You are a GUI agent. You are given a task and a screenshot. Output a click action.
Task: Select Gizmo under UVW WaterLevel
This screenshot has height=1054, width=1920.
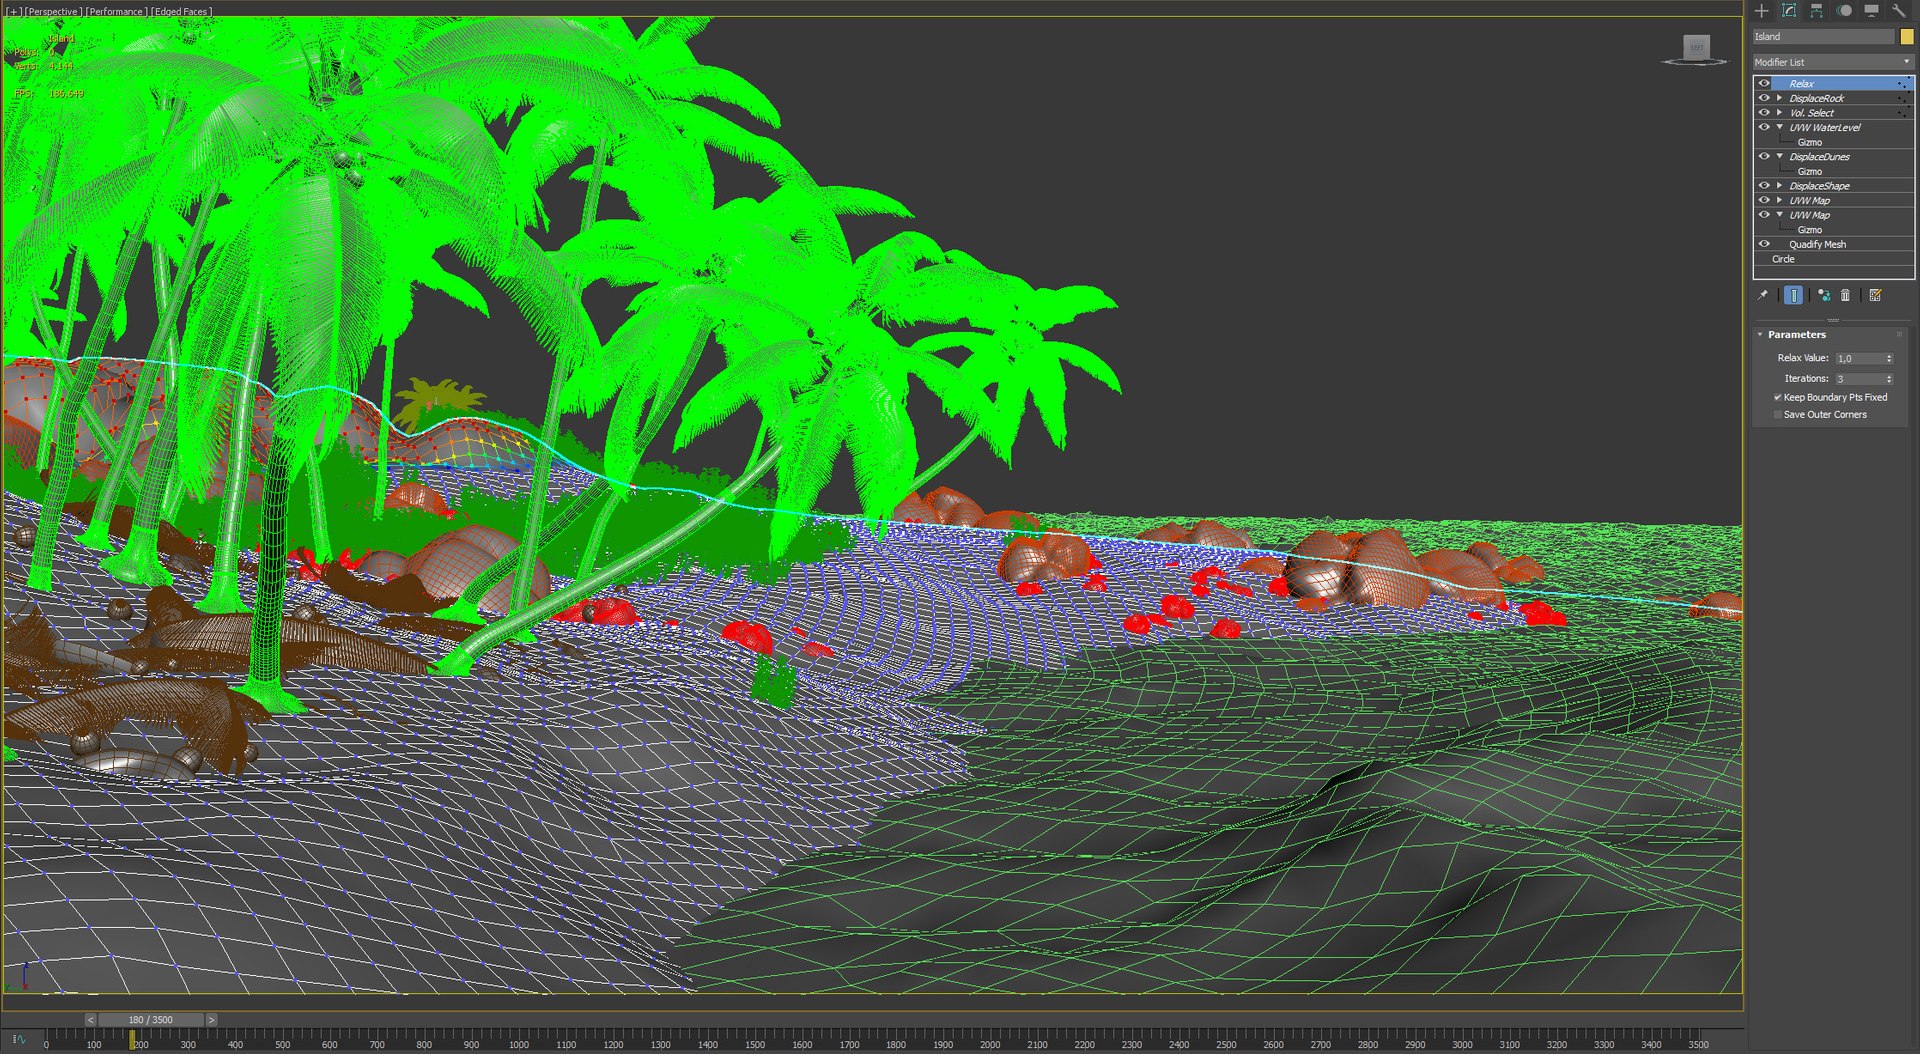tap(1810, 142)
